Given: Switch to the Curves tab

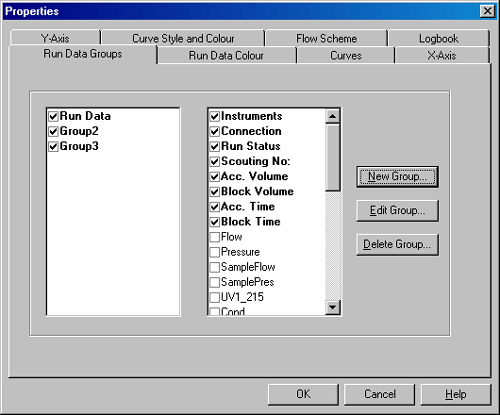Looking at the screenshot, I should (346, 55).
